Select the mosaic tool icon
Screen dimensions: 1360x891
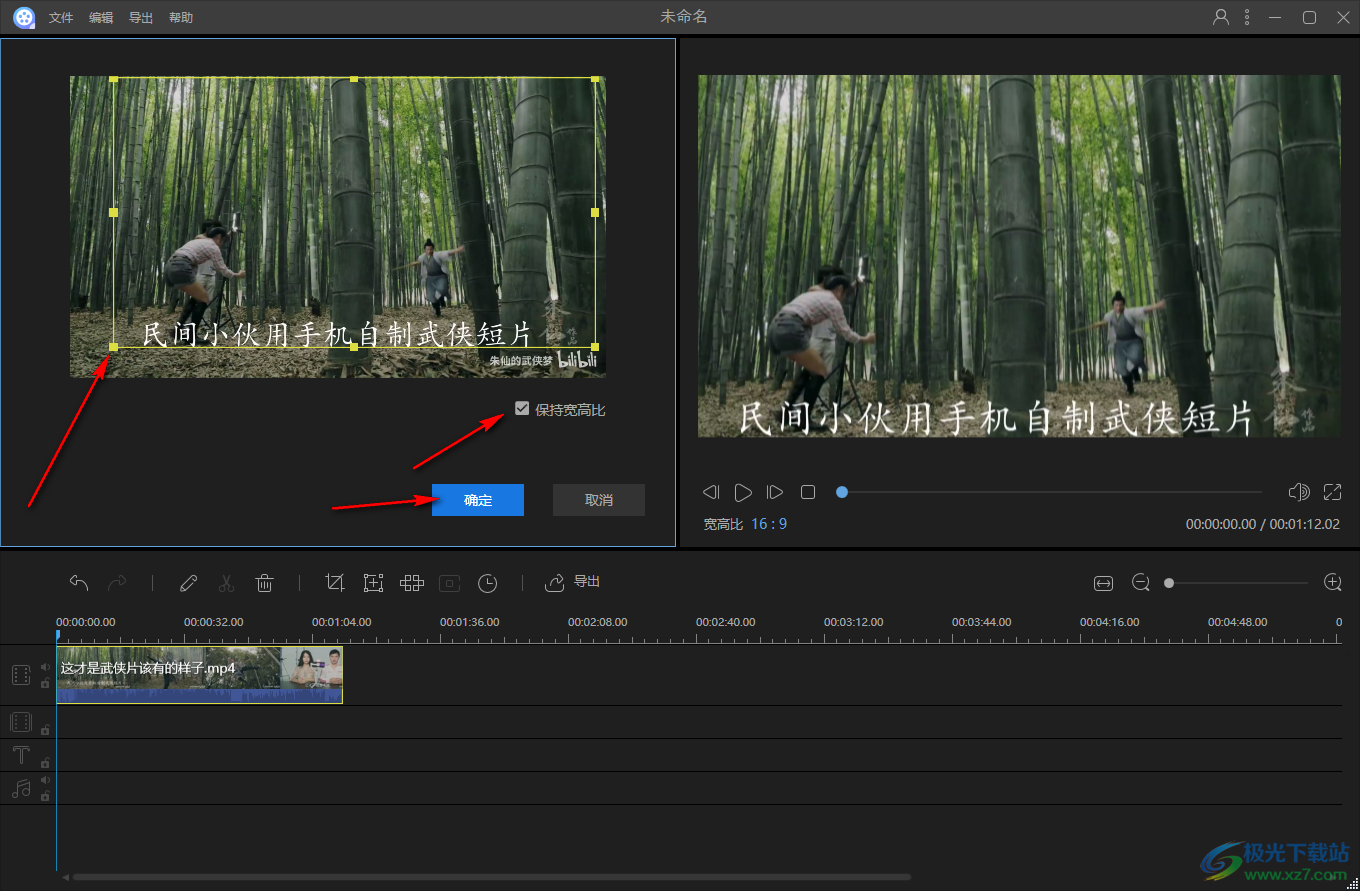point(412,583)
